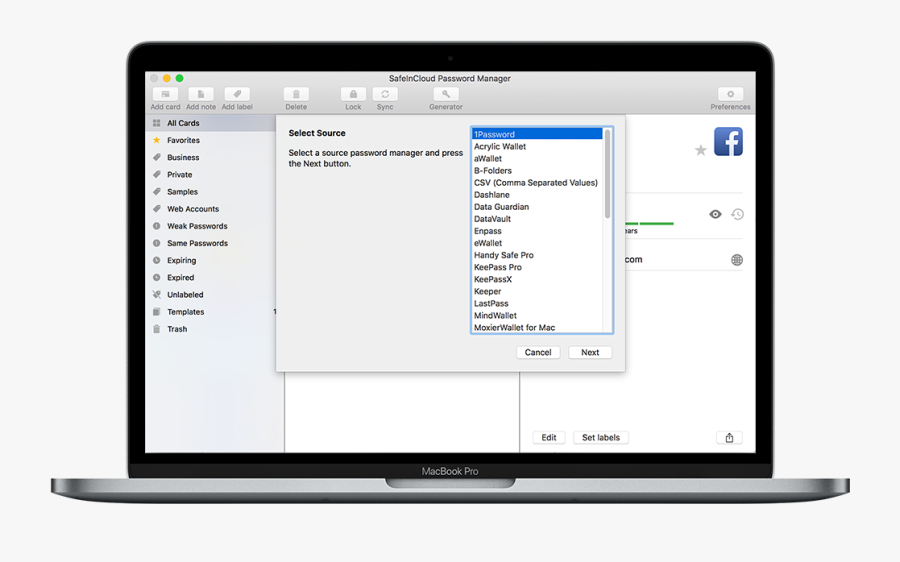Select 1Password in source list
The image size is (900, 562).
tap(537, 134)
